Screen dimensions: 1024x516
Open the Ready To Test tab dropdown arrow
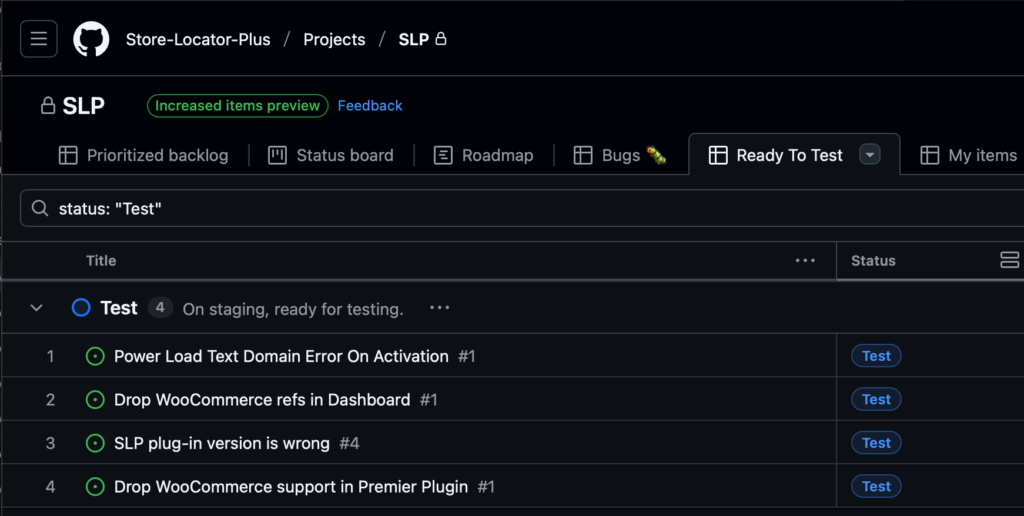coord(869,155)
